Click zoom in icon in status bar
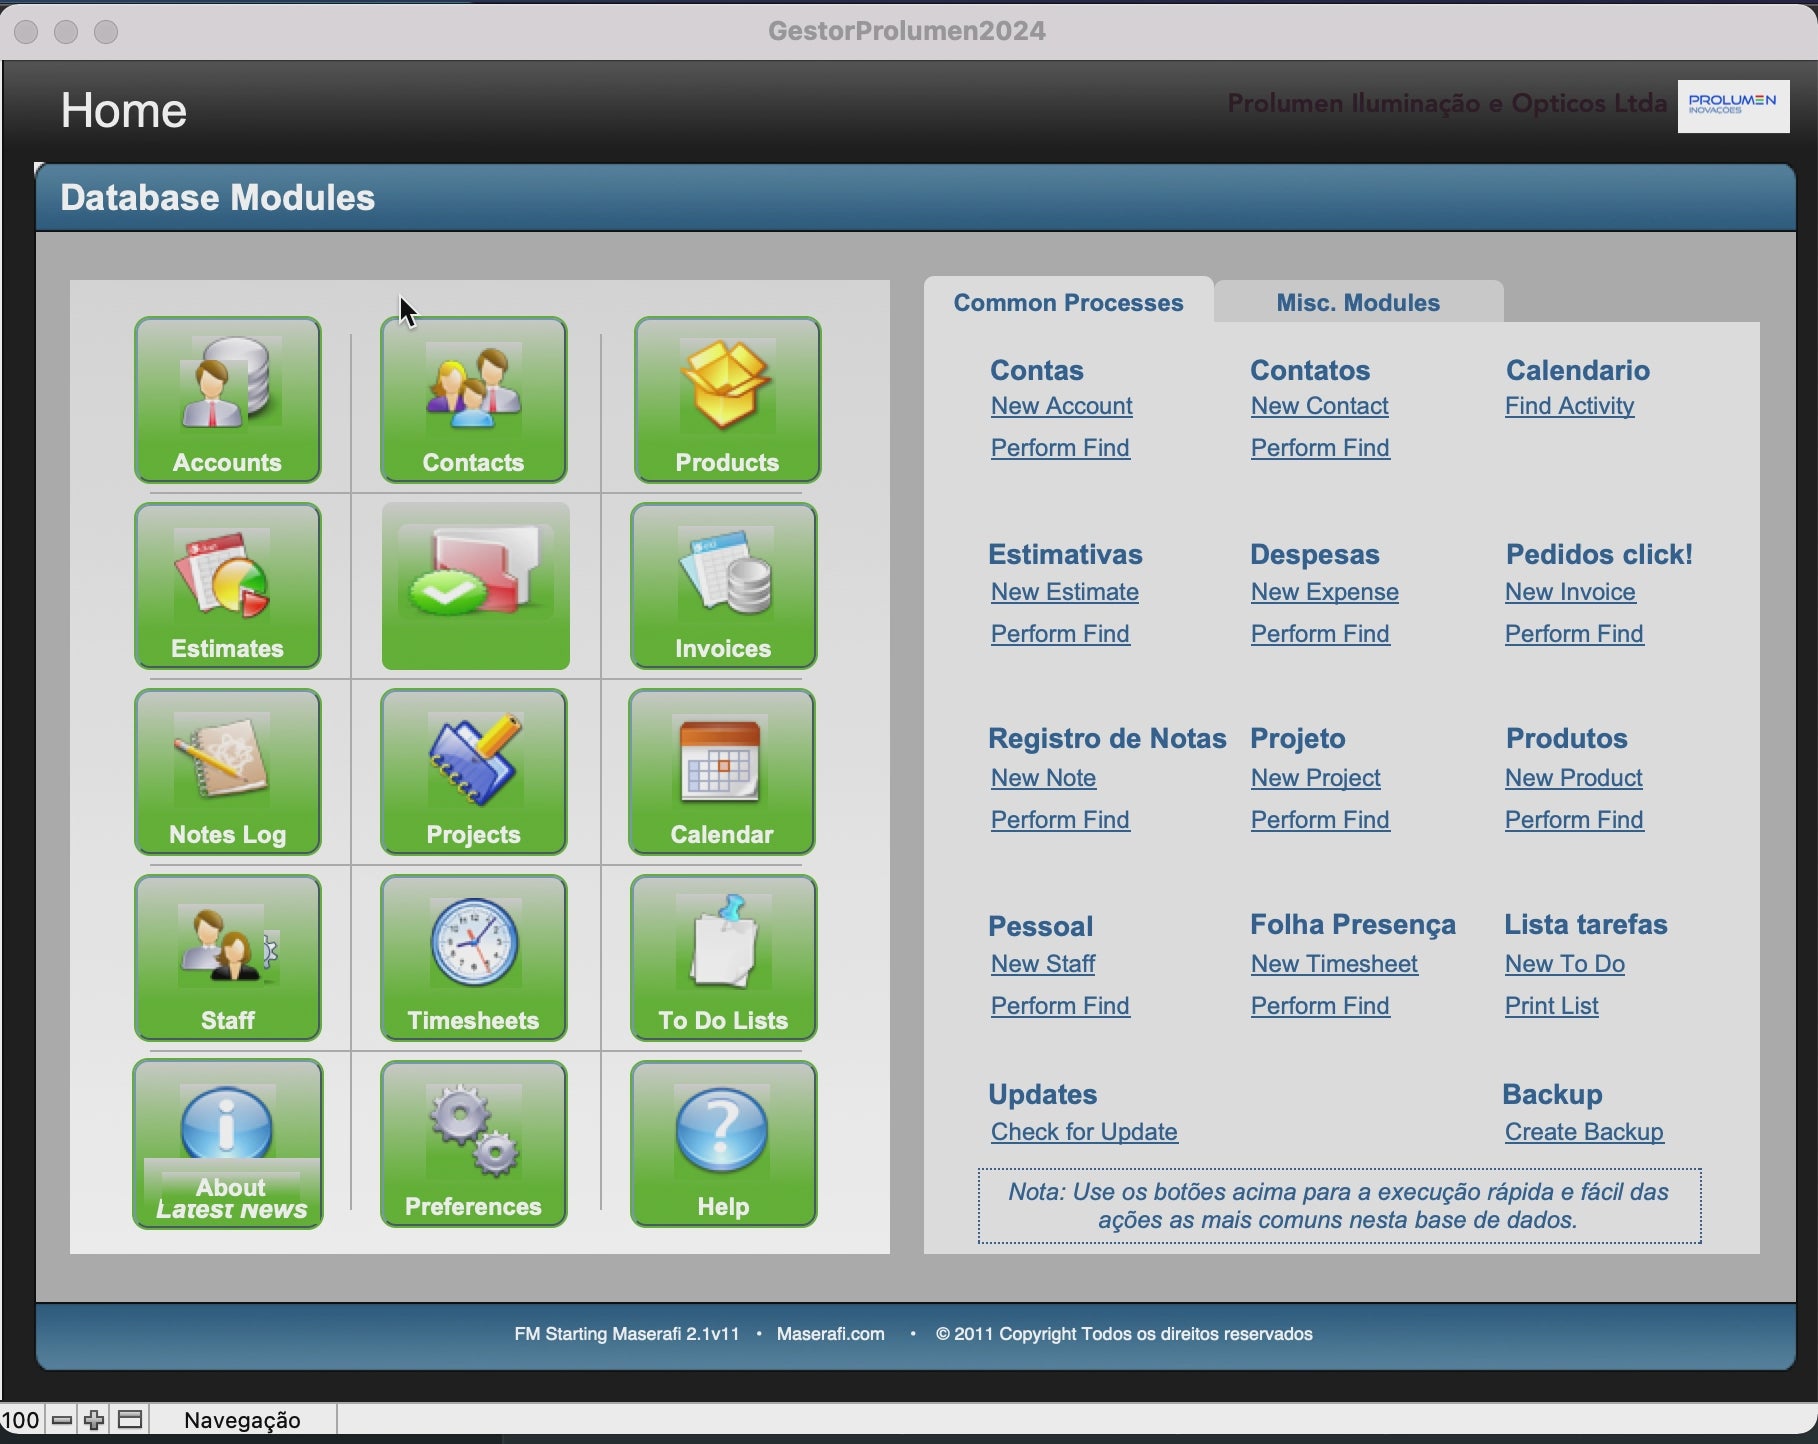Image resolution: width=1818 pixels, height=1444 pixels. point(94,1420)
